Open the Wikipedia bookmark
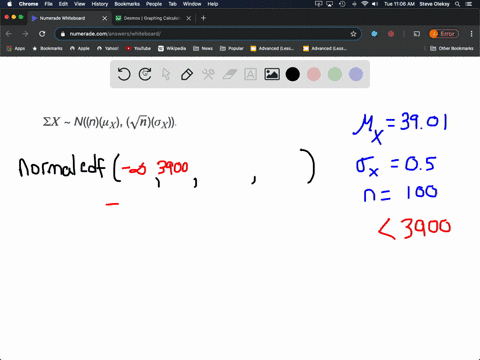This screenshot has height=360, width=480. click(172, 48)
